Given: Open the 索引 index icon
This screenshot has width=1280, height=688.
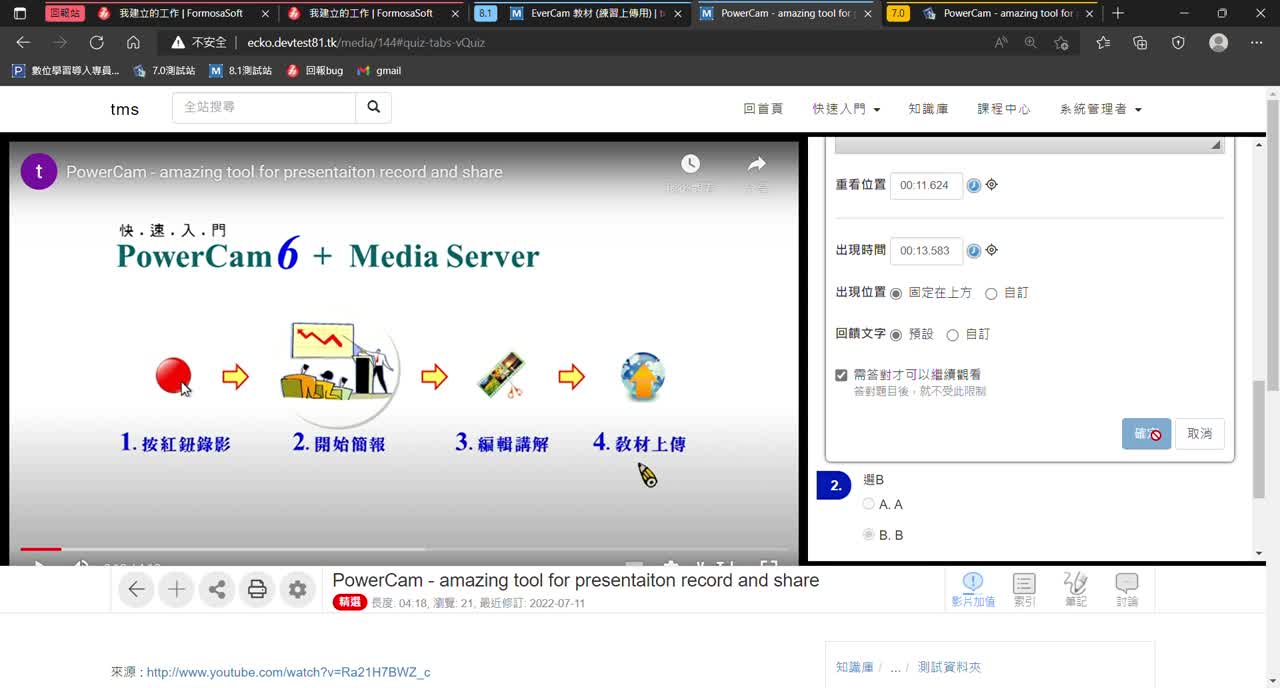Looking at the screenshot, I should pyautogui.click(x=1024, y=590).
